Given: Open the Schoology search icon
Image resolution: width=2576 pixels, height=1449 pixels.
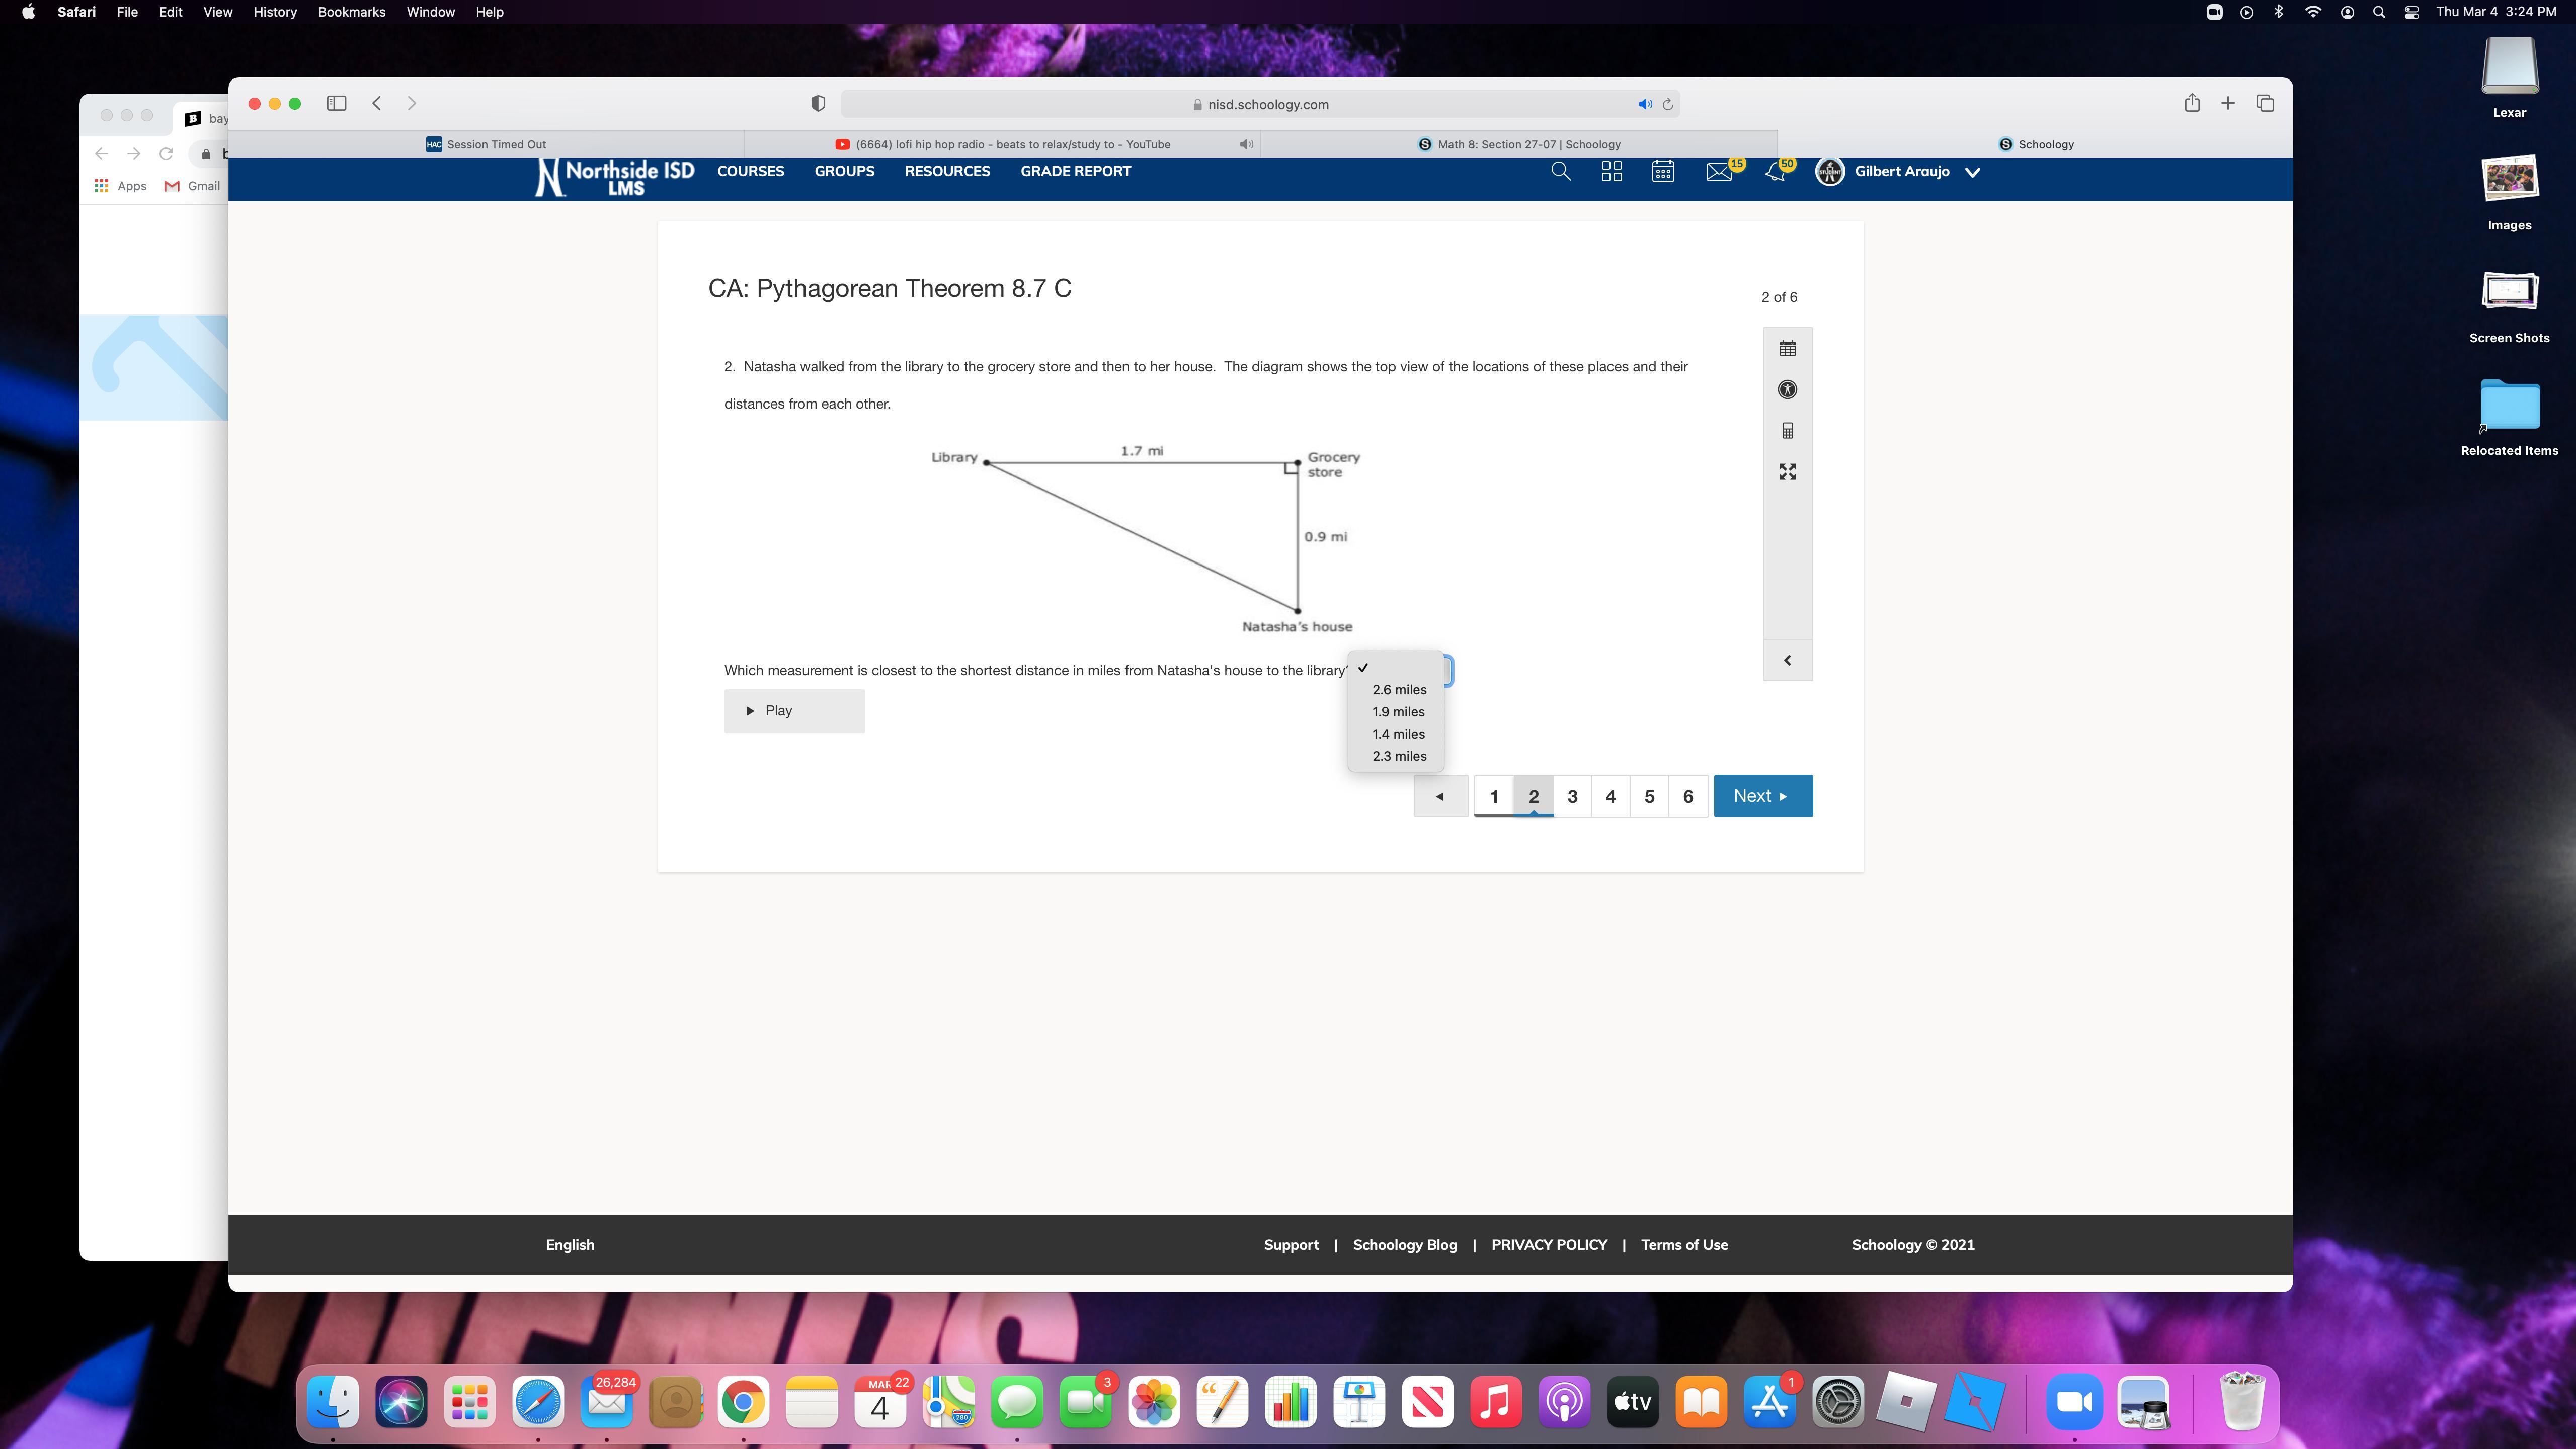Looking at the screenshot, I should tap(1560, 172).
